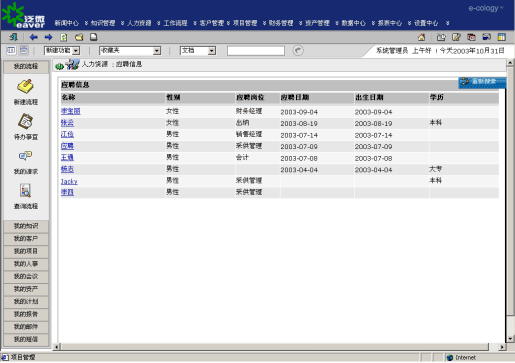Open 数据中心 menu
Viewport: 515px width, 363px height.
(x=354, y=23)
